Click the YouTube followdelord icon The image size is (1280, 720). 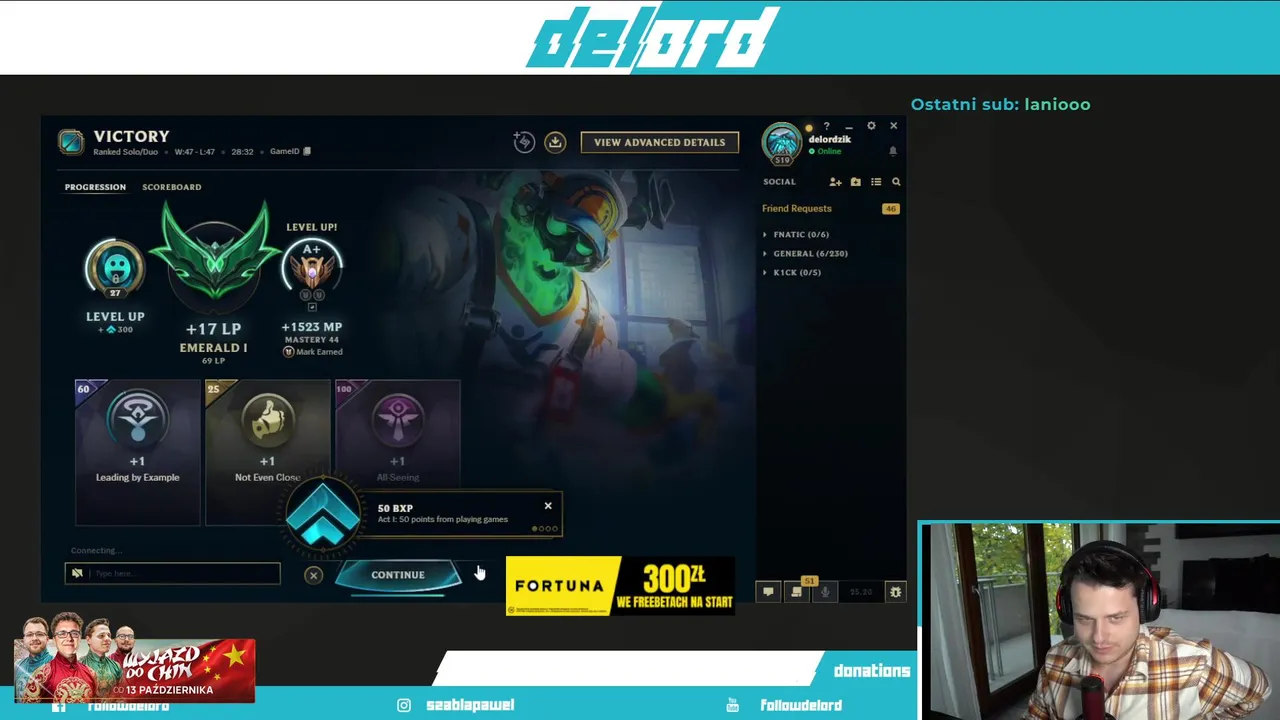point(733,705)
